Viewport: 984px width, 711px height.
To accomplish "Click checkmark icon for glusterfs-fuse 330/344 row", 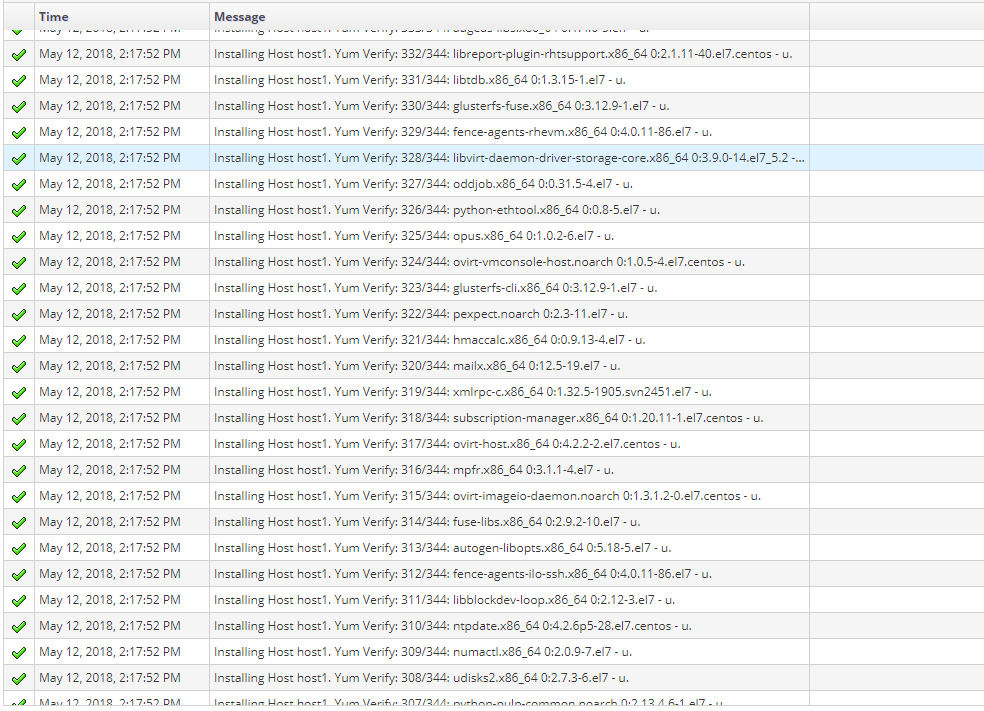I will [x=18, y=106].
